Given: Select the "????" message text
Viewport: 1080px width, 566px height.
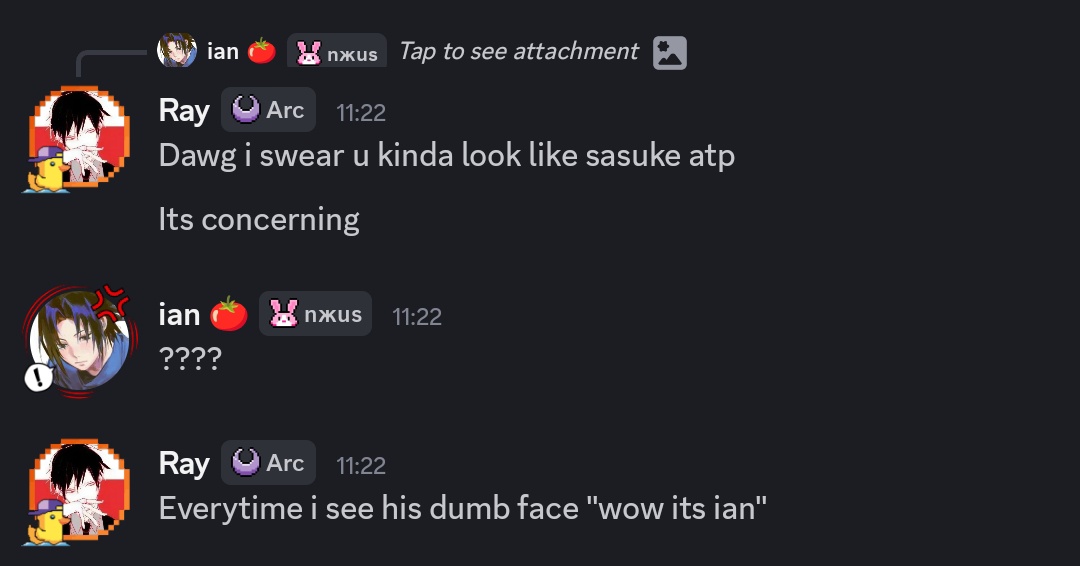Looking at the screenshot, I should tap(189, 358).
